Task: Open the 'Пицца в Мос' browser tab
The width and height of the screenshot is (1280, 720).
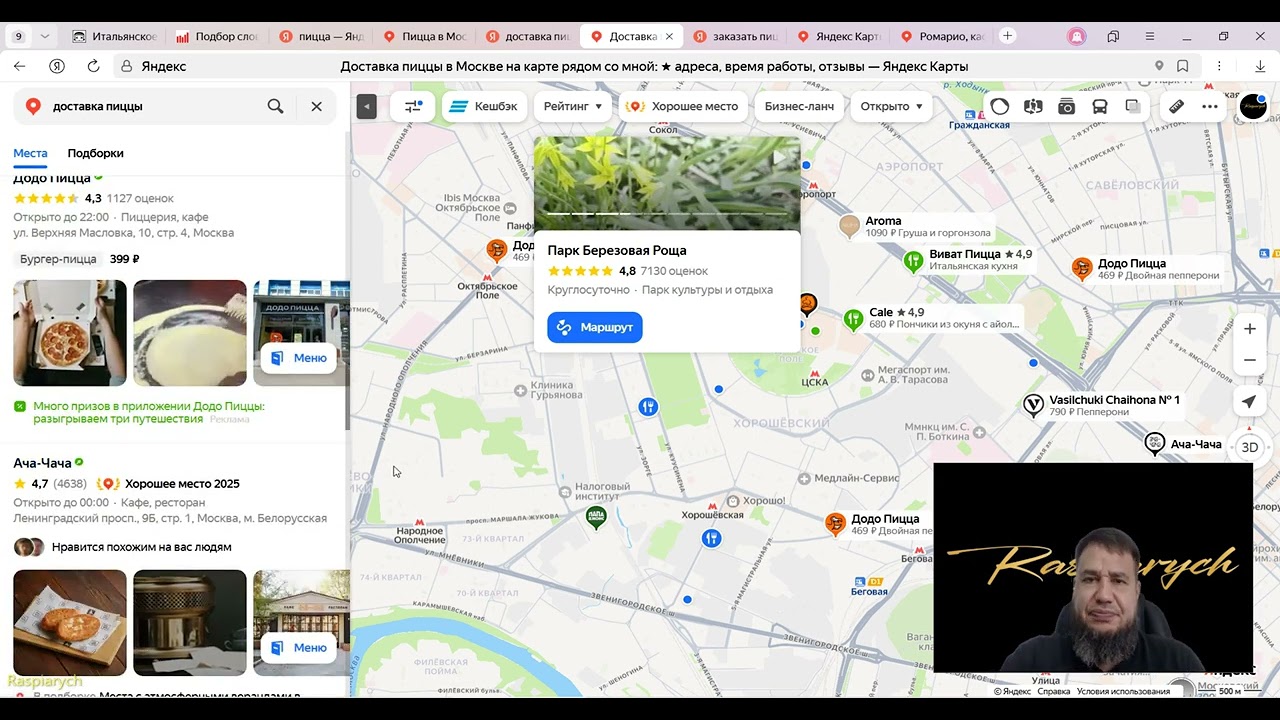Action: pos(424,36)
